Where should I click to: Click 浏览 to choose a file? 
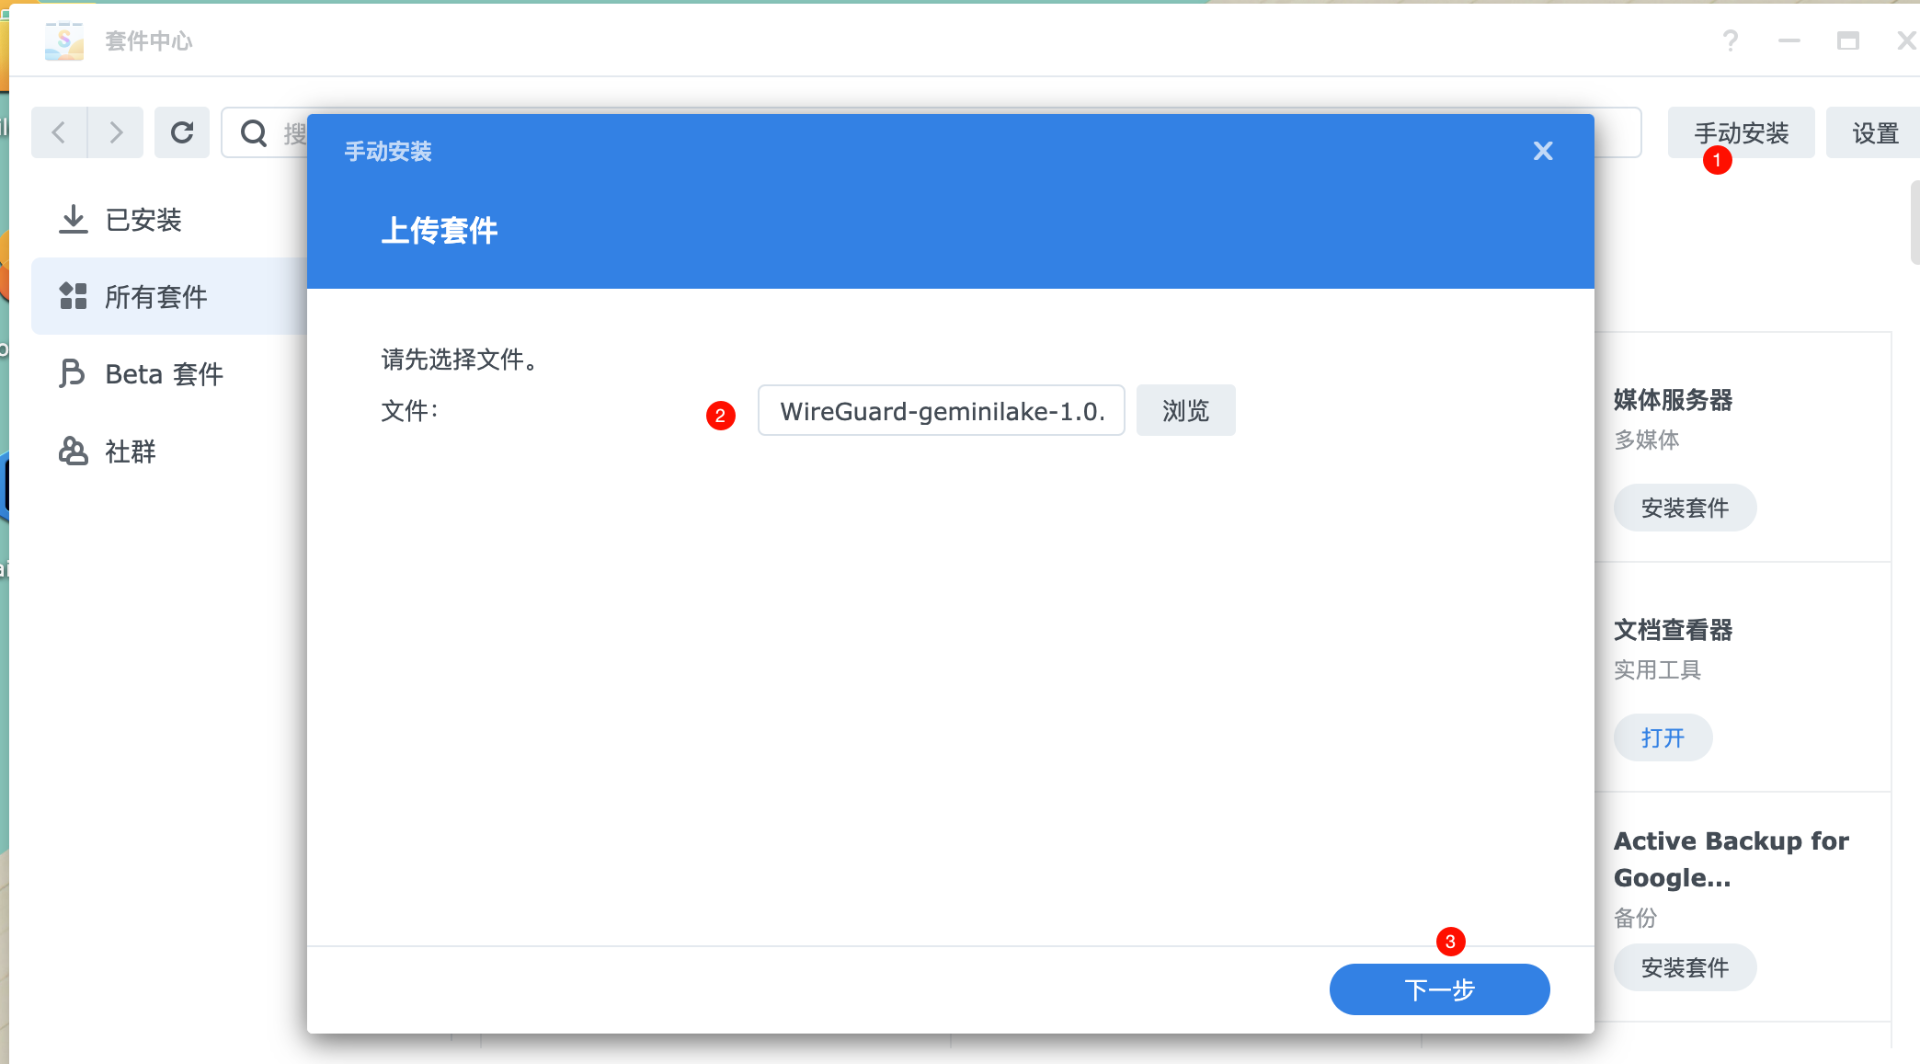click(1185, 411)
